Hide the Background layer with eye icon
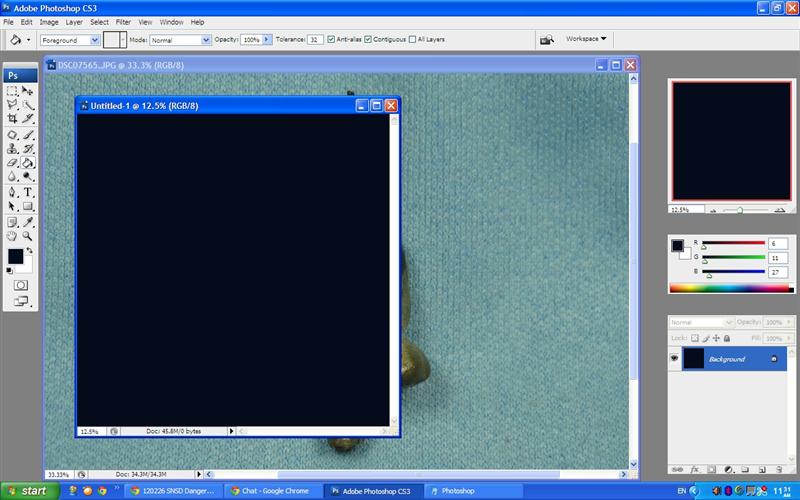Screen dimensions: 800x500 coord(674,359)
